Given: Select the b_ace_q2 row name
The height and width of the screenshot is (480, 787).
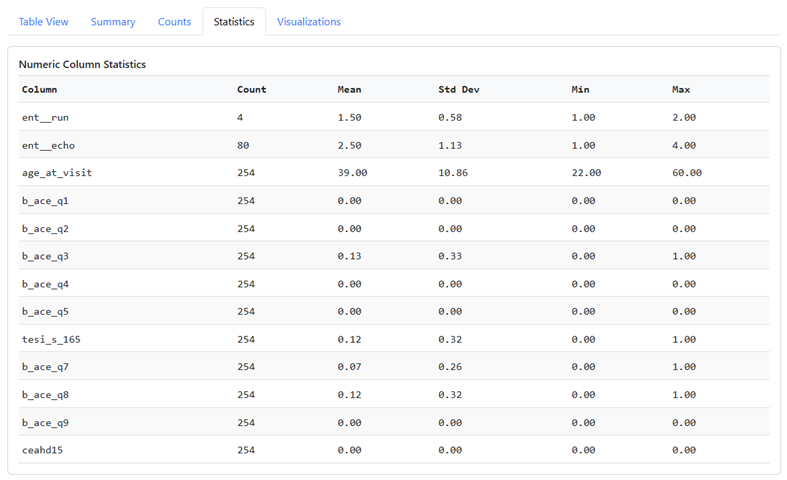Looking at the screenshot, I should click(45, 229).
